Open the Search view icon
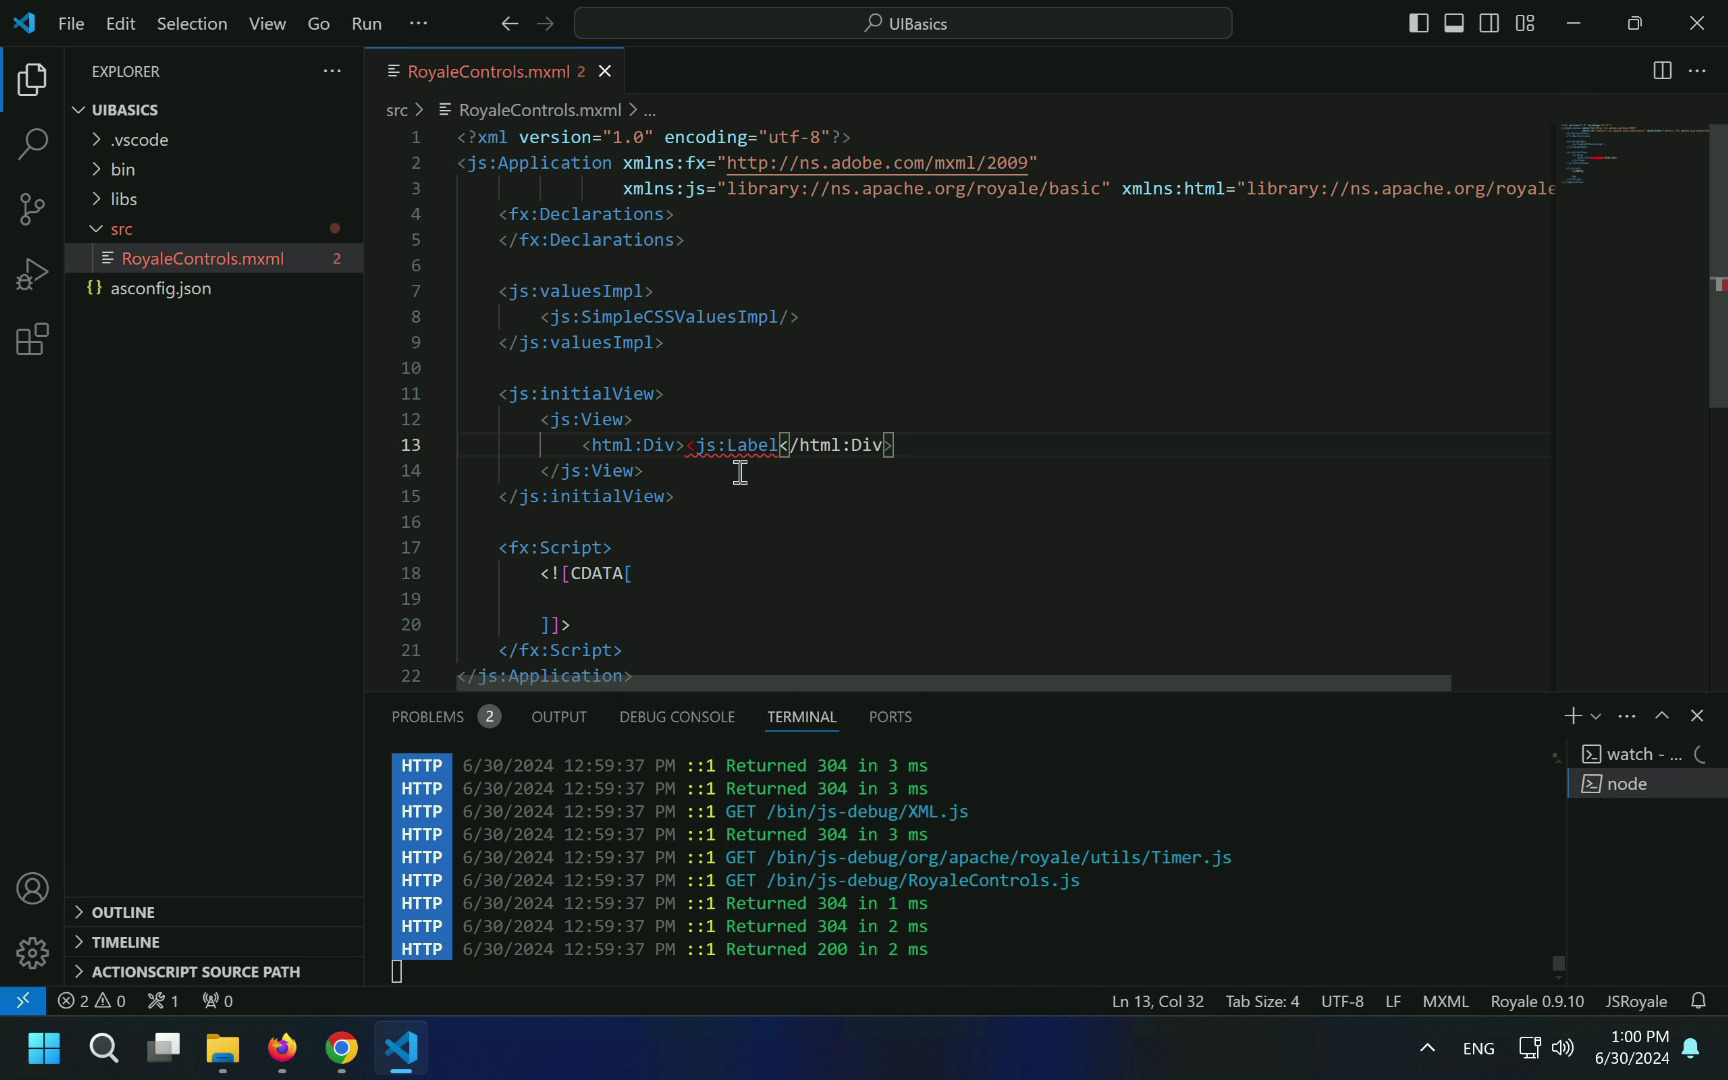This screenshot has height=1080, width=1728. [32, 144]
